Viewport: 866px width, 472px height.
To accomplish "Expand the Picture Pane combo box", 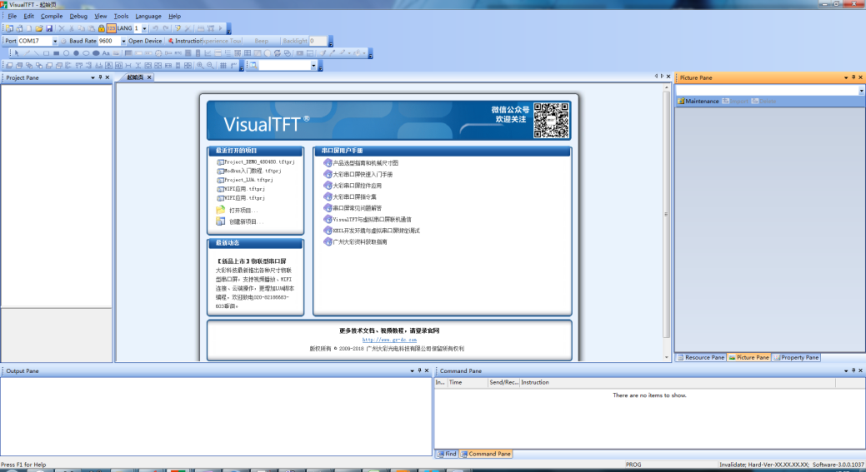I will [859, 90].
